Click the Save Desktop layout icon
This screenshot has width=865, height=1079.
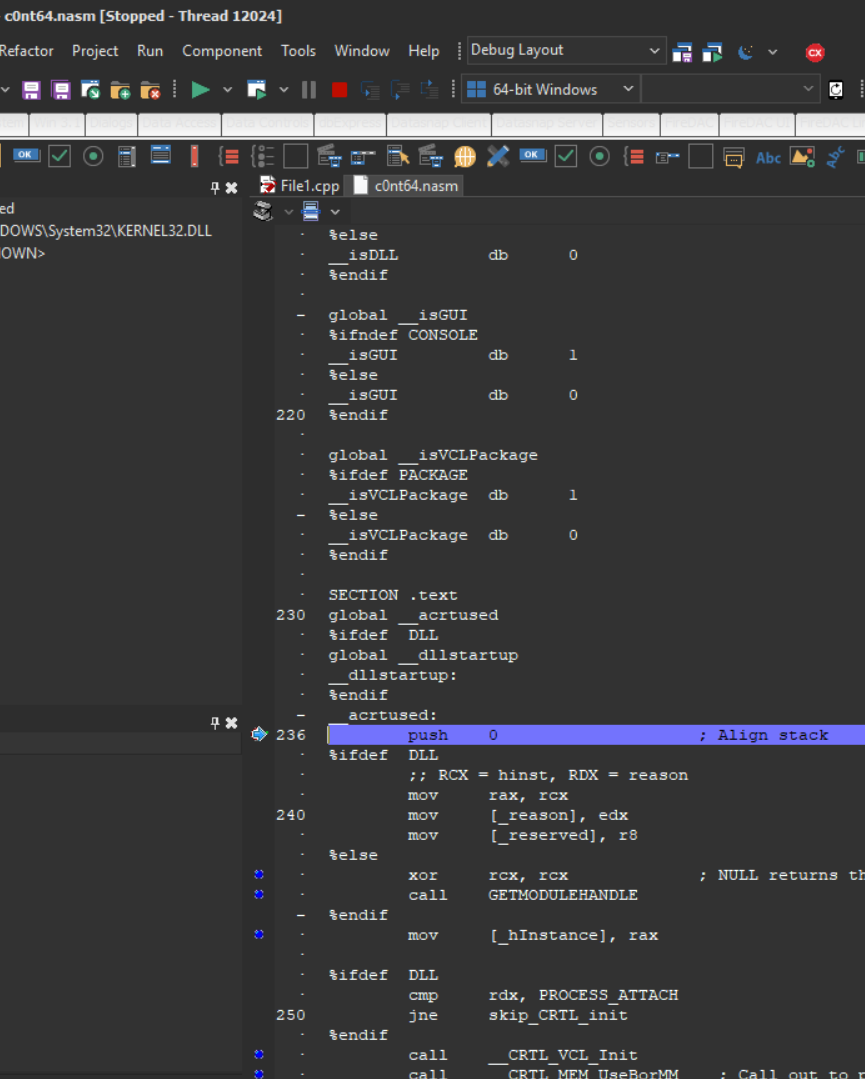pyautogui.click(x=682, y=52)
